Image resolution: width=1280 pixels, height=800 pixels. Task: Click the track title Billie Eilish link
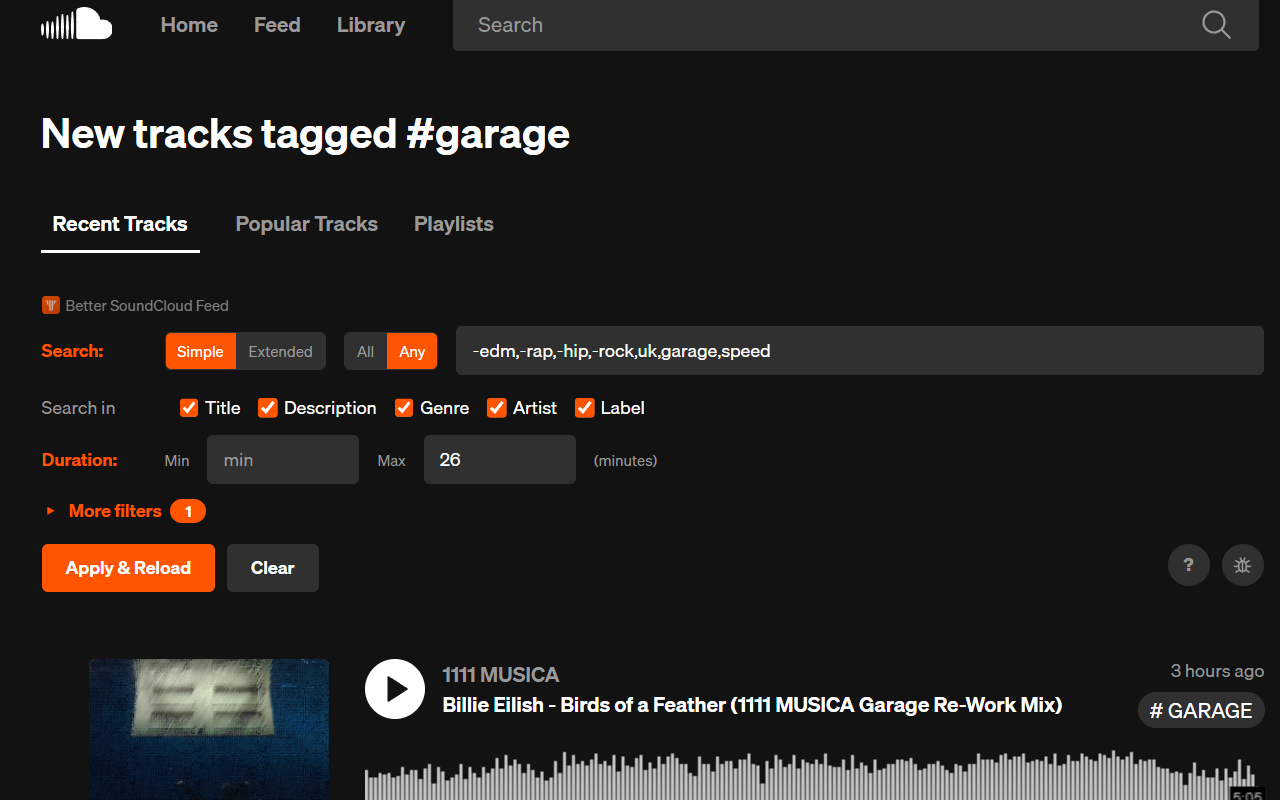tap(752, 705)
